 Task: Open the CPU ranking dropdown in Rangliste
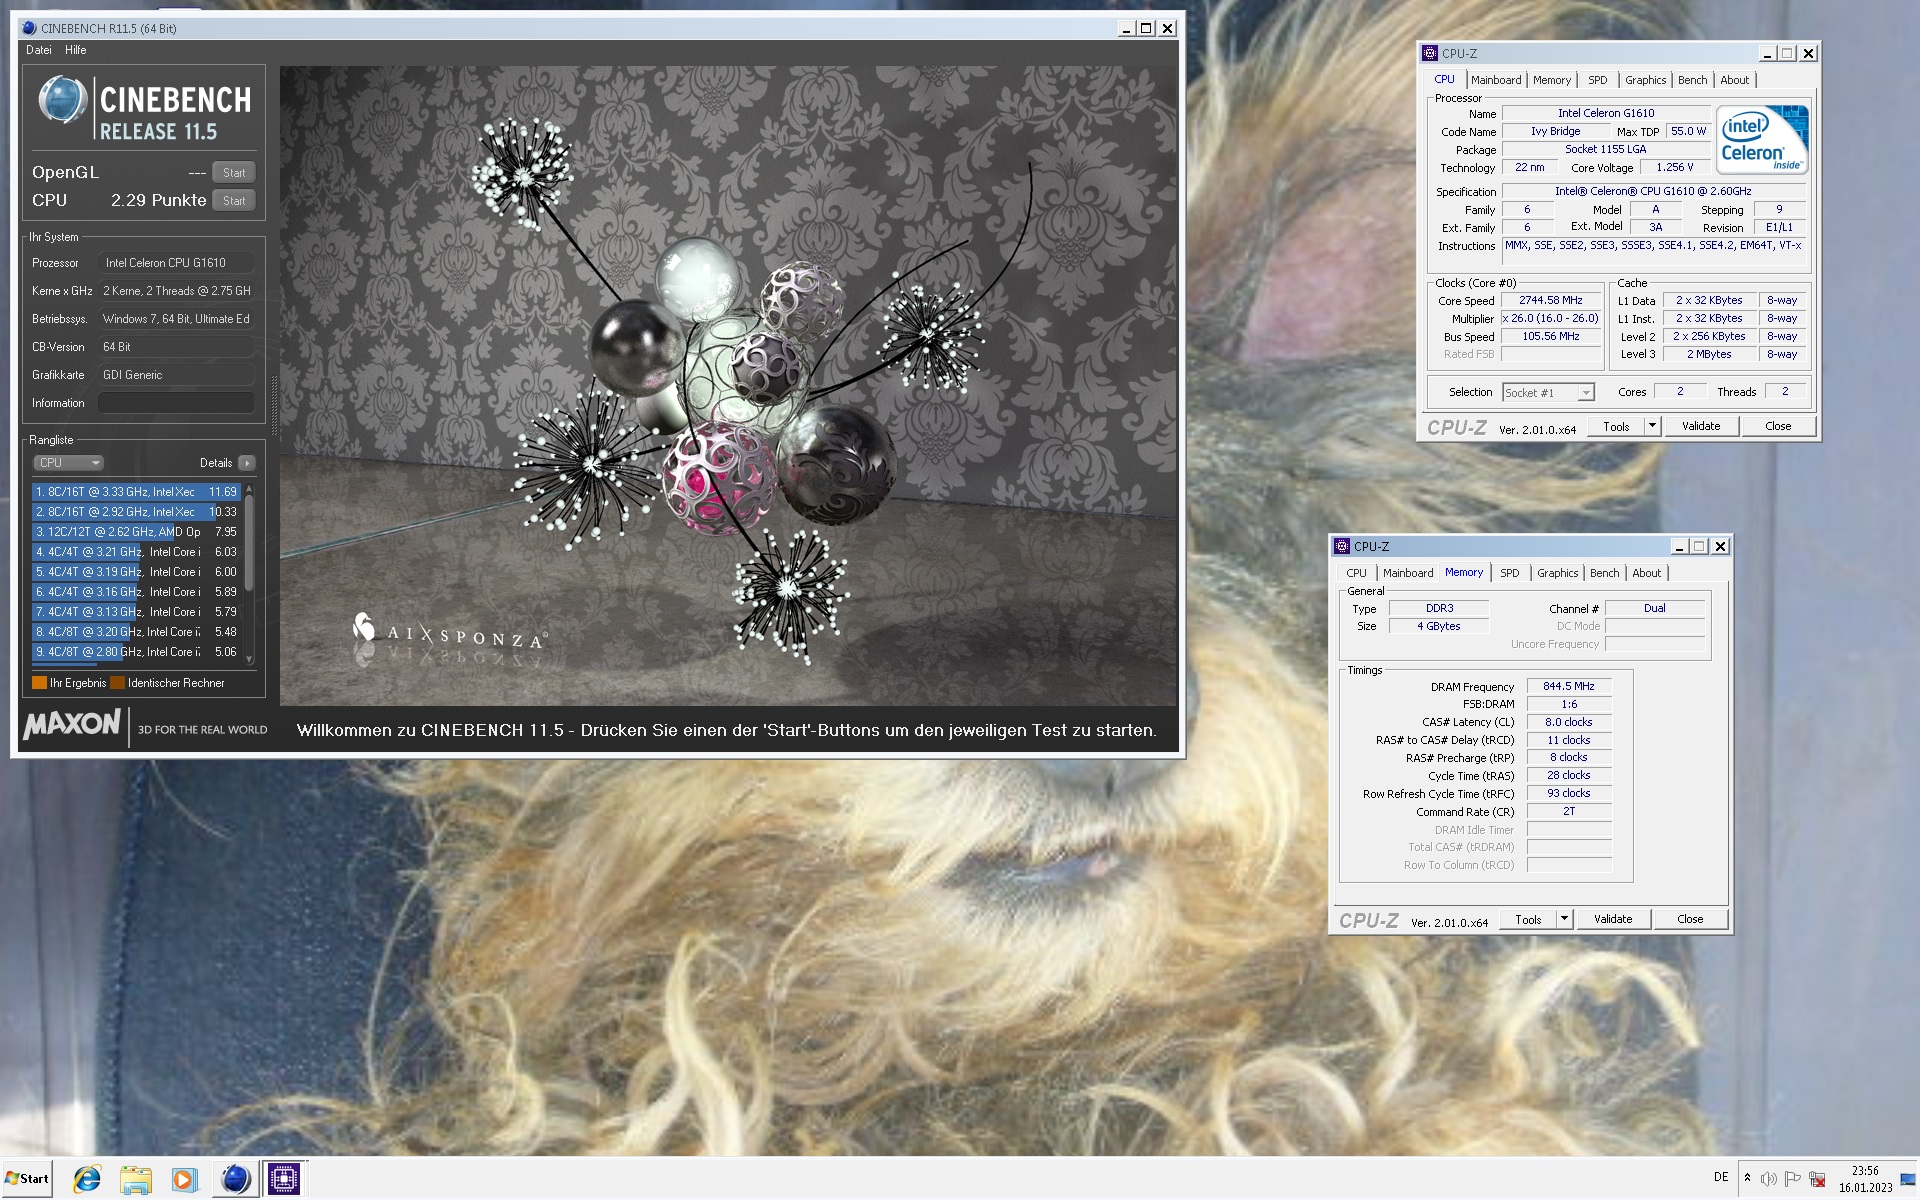click(x=68, y=463)
